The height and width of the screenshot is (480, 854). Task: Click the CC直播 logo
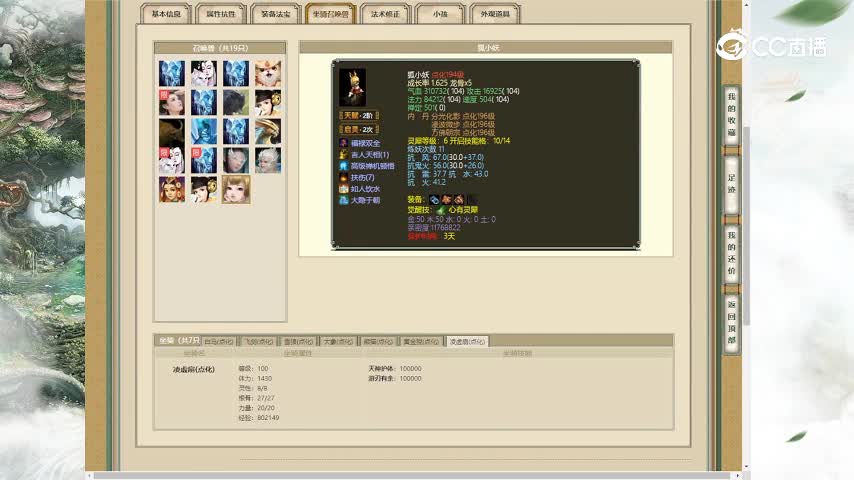(771, 46)
